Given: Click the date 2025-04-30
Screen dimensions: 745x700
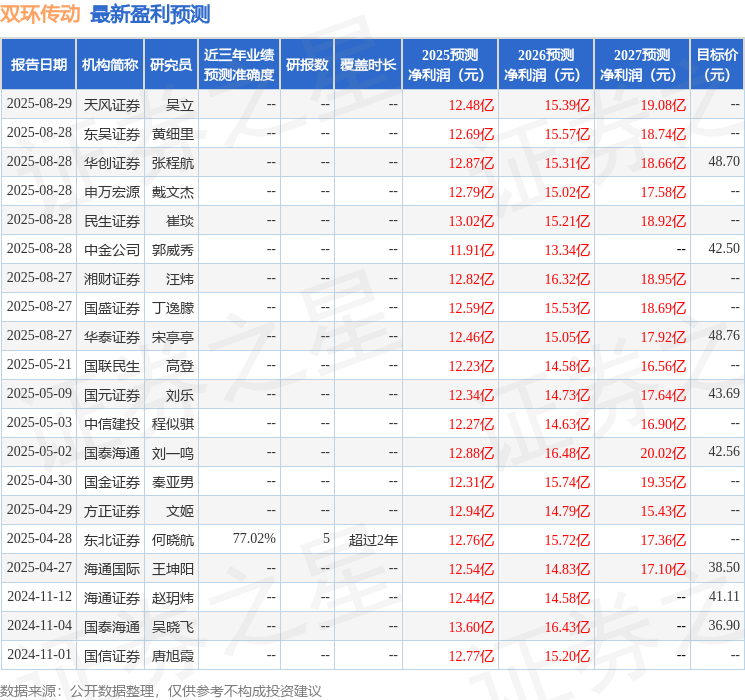Looking at the screenshot, I should coord(39,480).
